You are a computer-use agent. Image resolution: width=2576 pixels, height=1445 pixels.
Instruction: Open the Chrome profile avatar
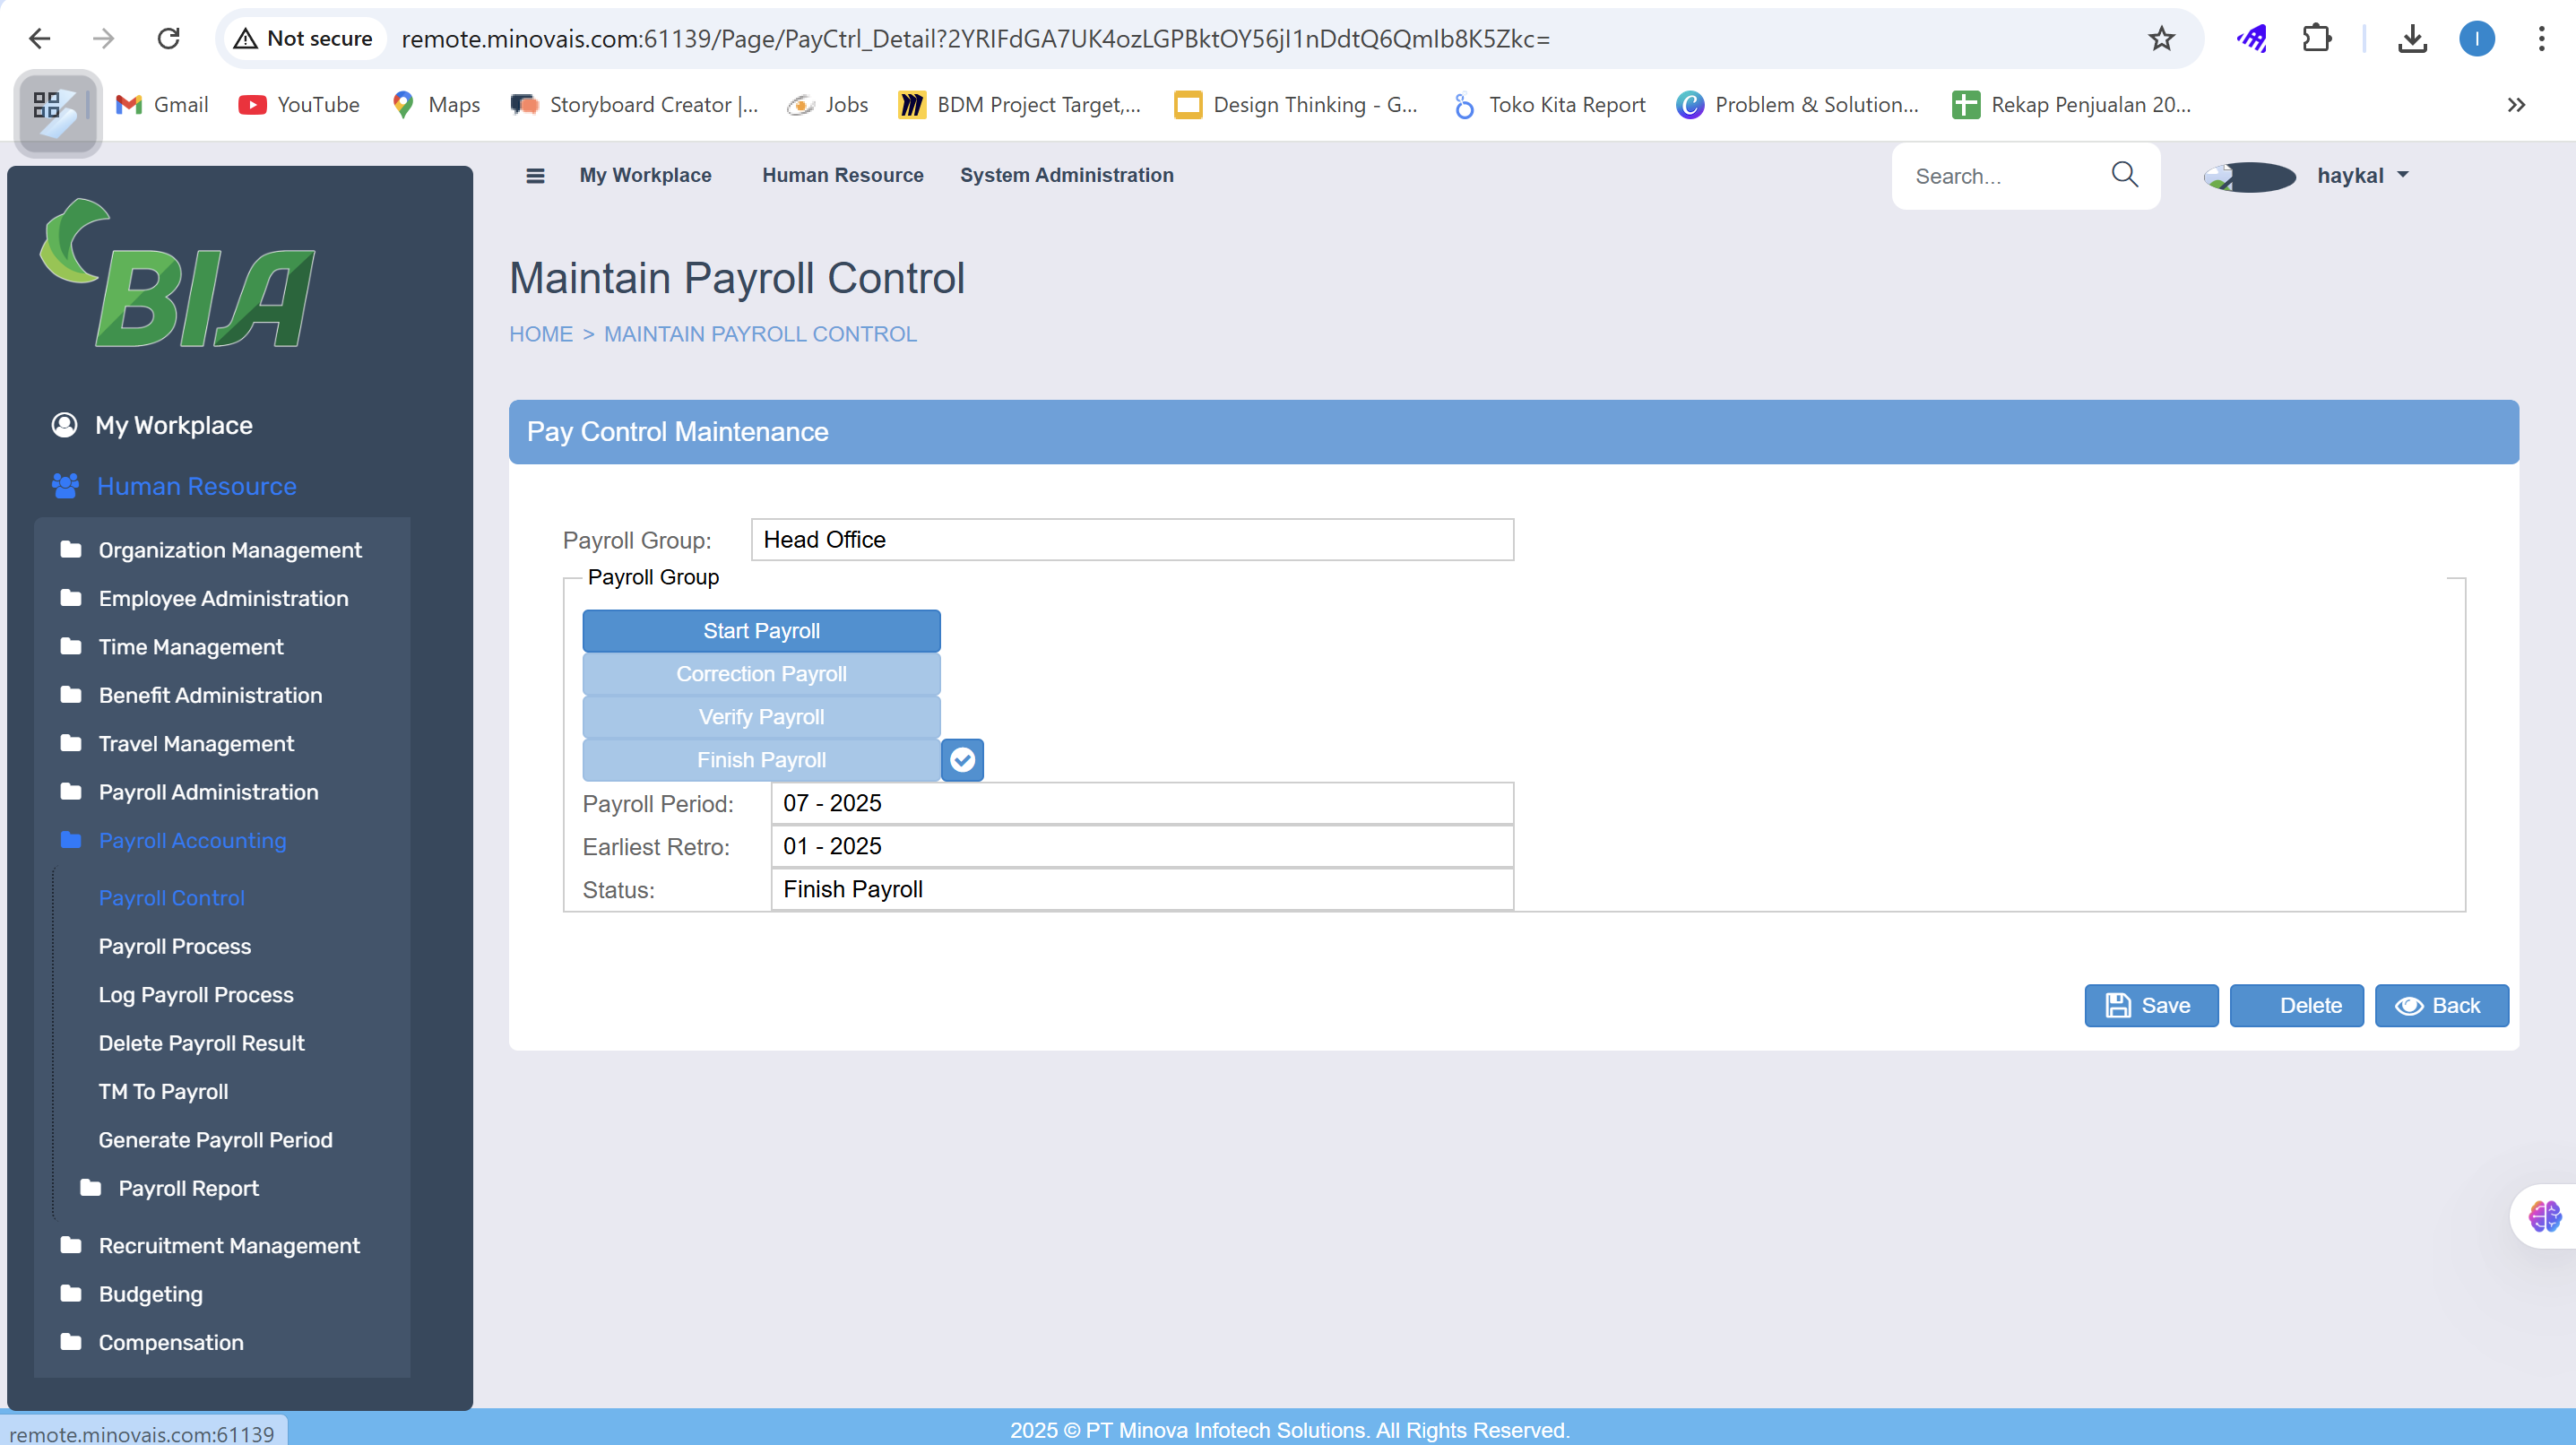click(x=2477, y=38)
